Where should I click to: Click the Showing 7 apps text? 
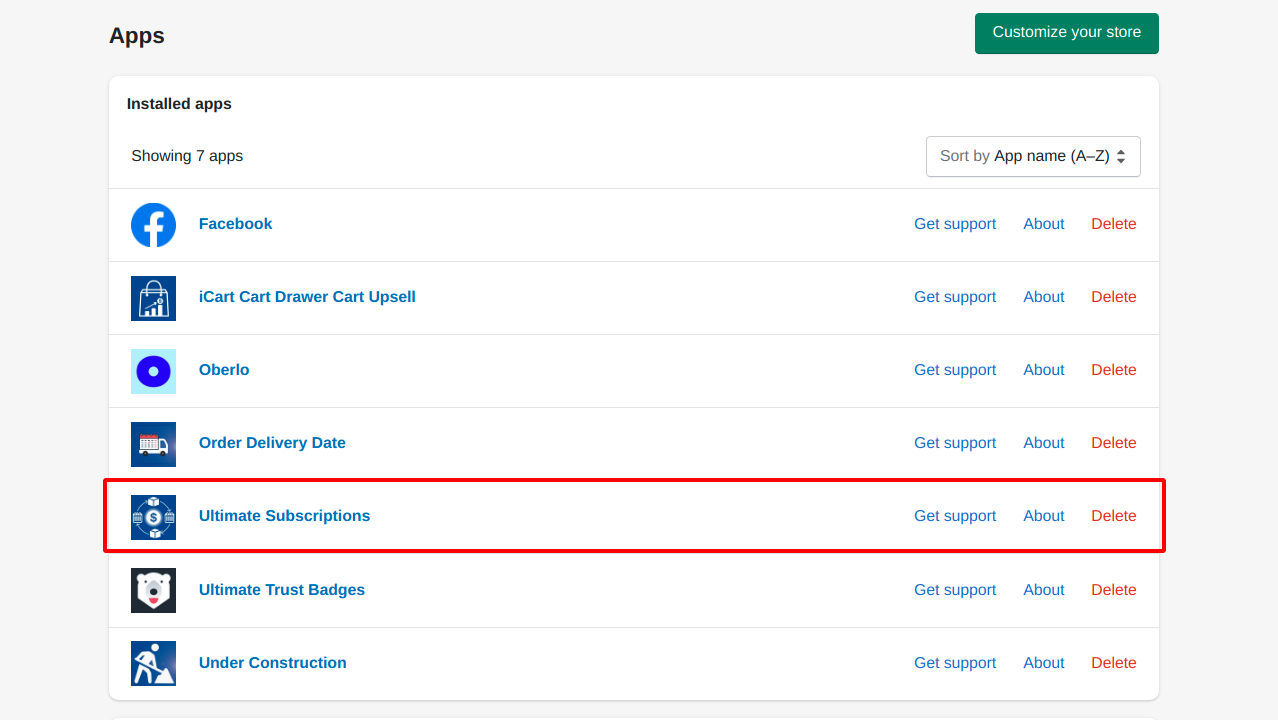tap(187, 156)
